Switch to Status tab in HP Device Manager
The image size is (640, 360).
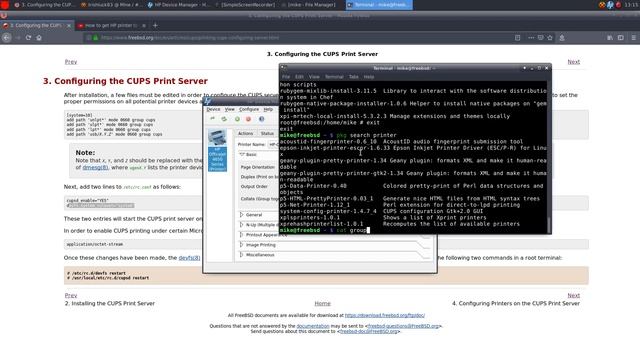(x=267, y=133)
